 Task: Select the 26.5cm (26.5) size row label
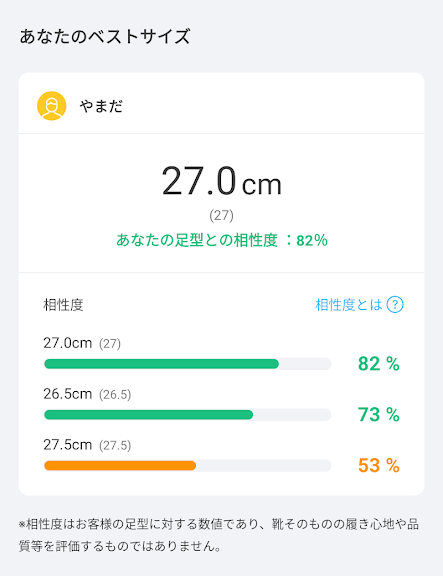coord(87,394)
